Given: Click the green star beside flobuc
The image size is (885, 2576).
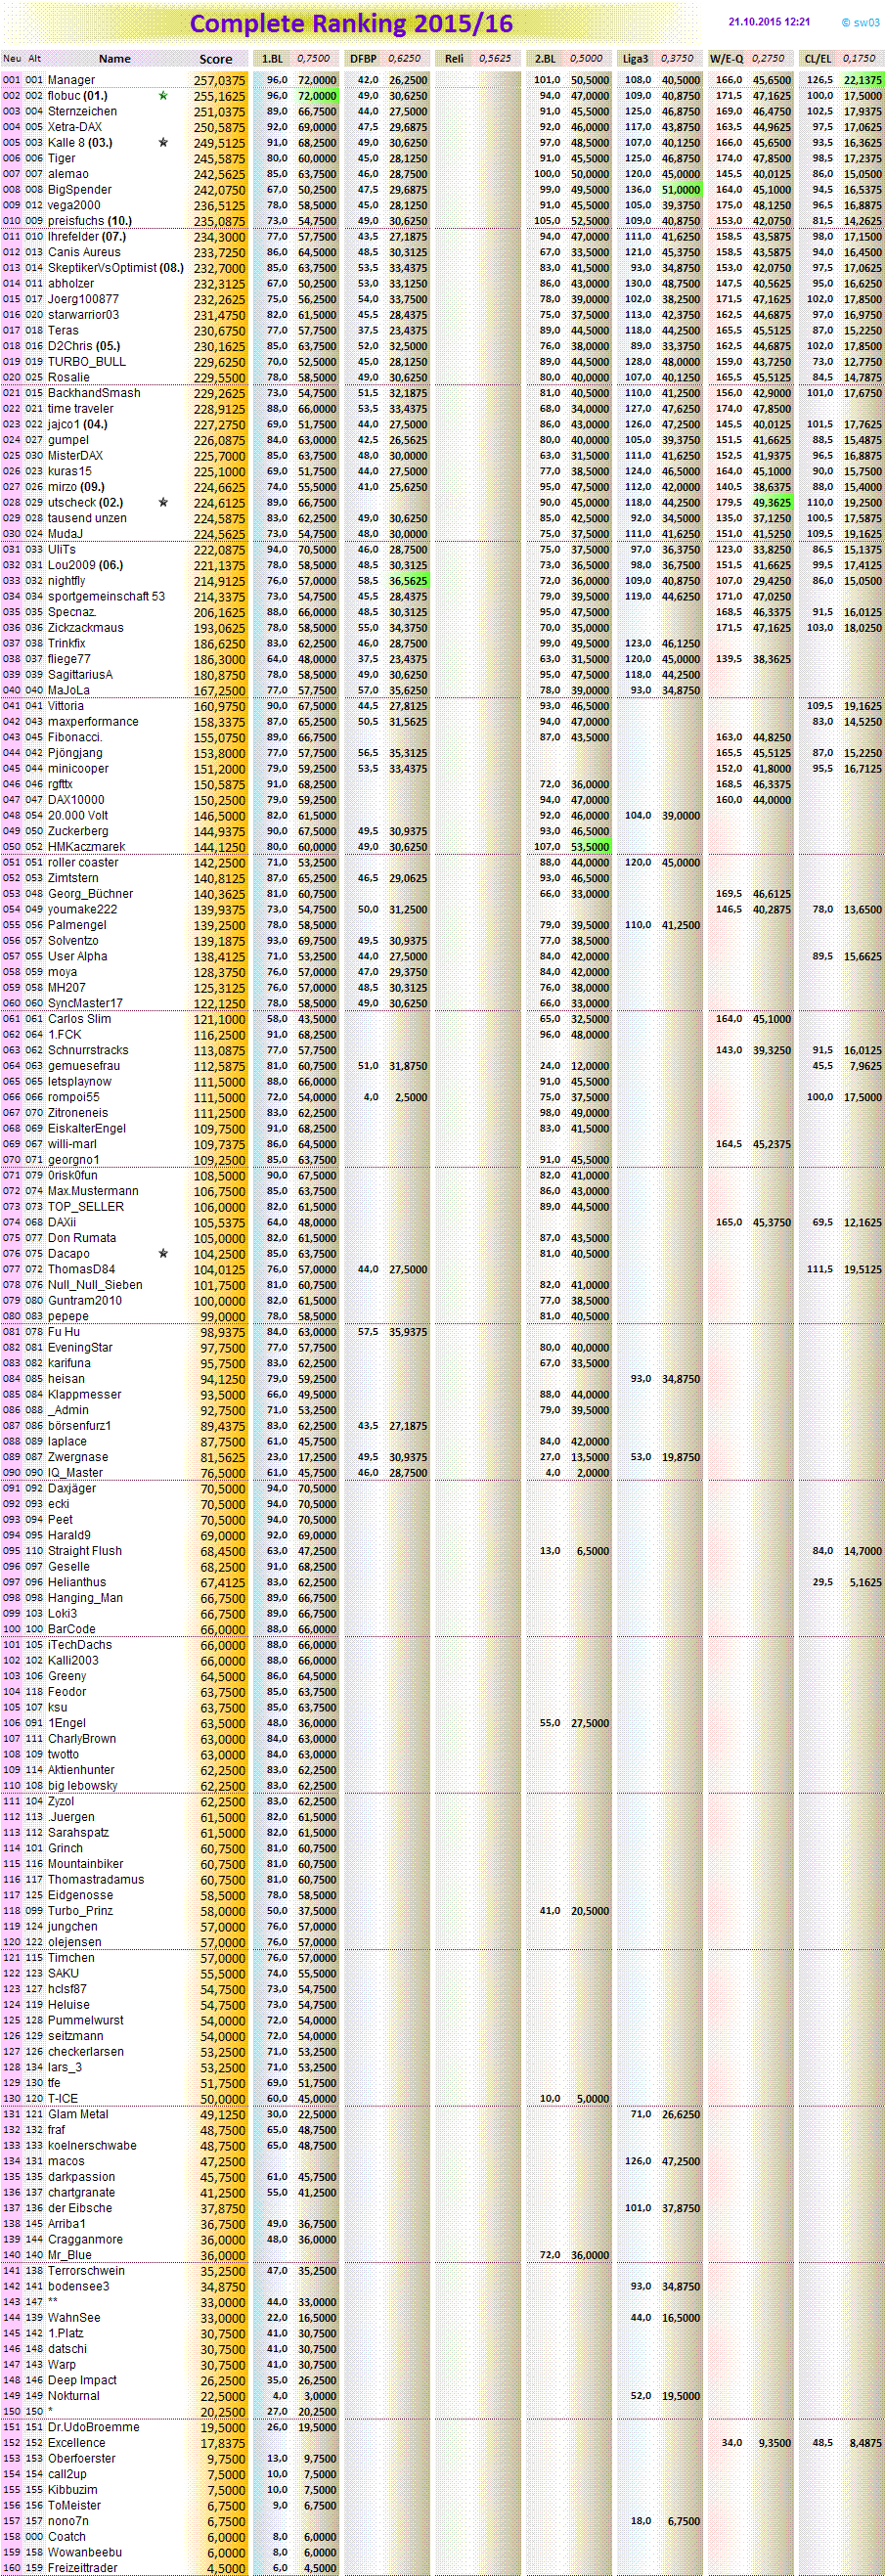Looking at the screenshot, I should tap(163, 96).
